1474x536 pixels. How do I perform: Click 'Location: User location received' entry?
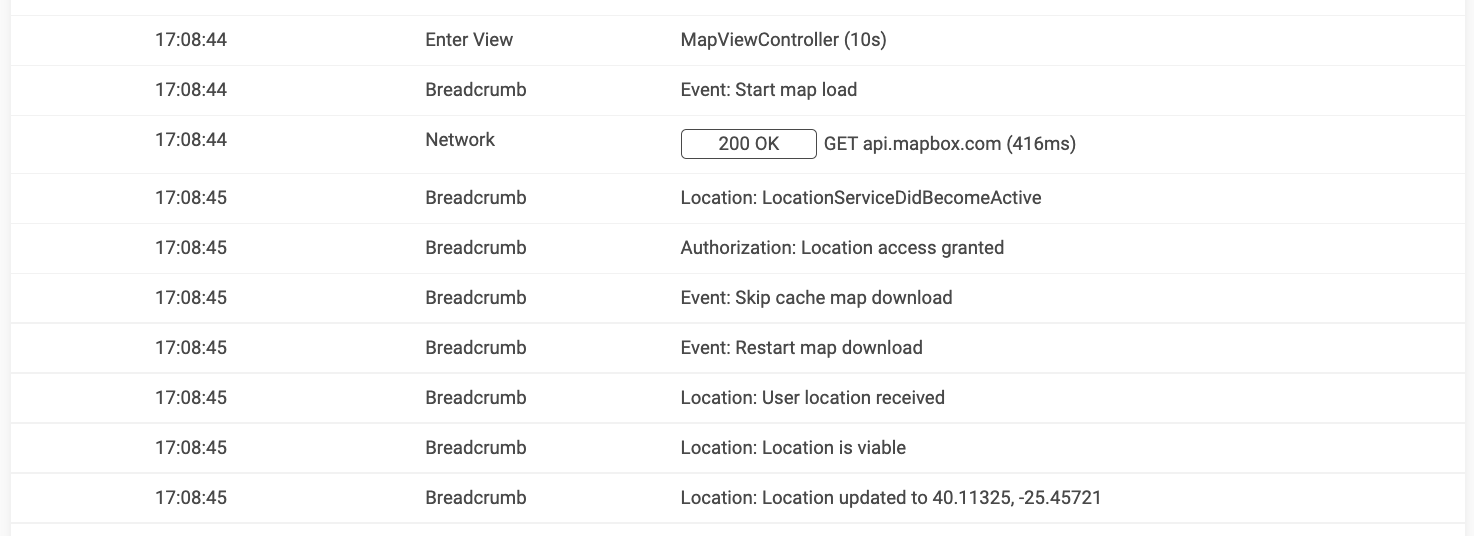click(x=812, y=398)
